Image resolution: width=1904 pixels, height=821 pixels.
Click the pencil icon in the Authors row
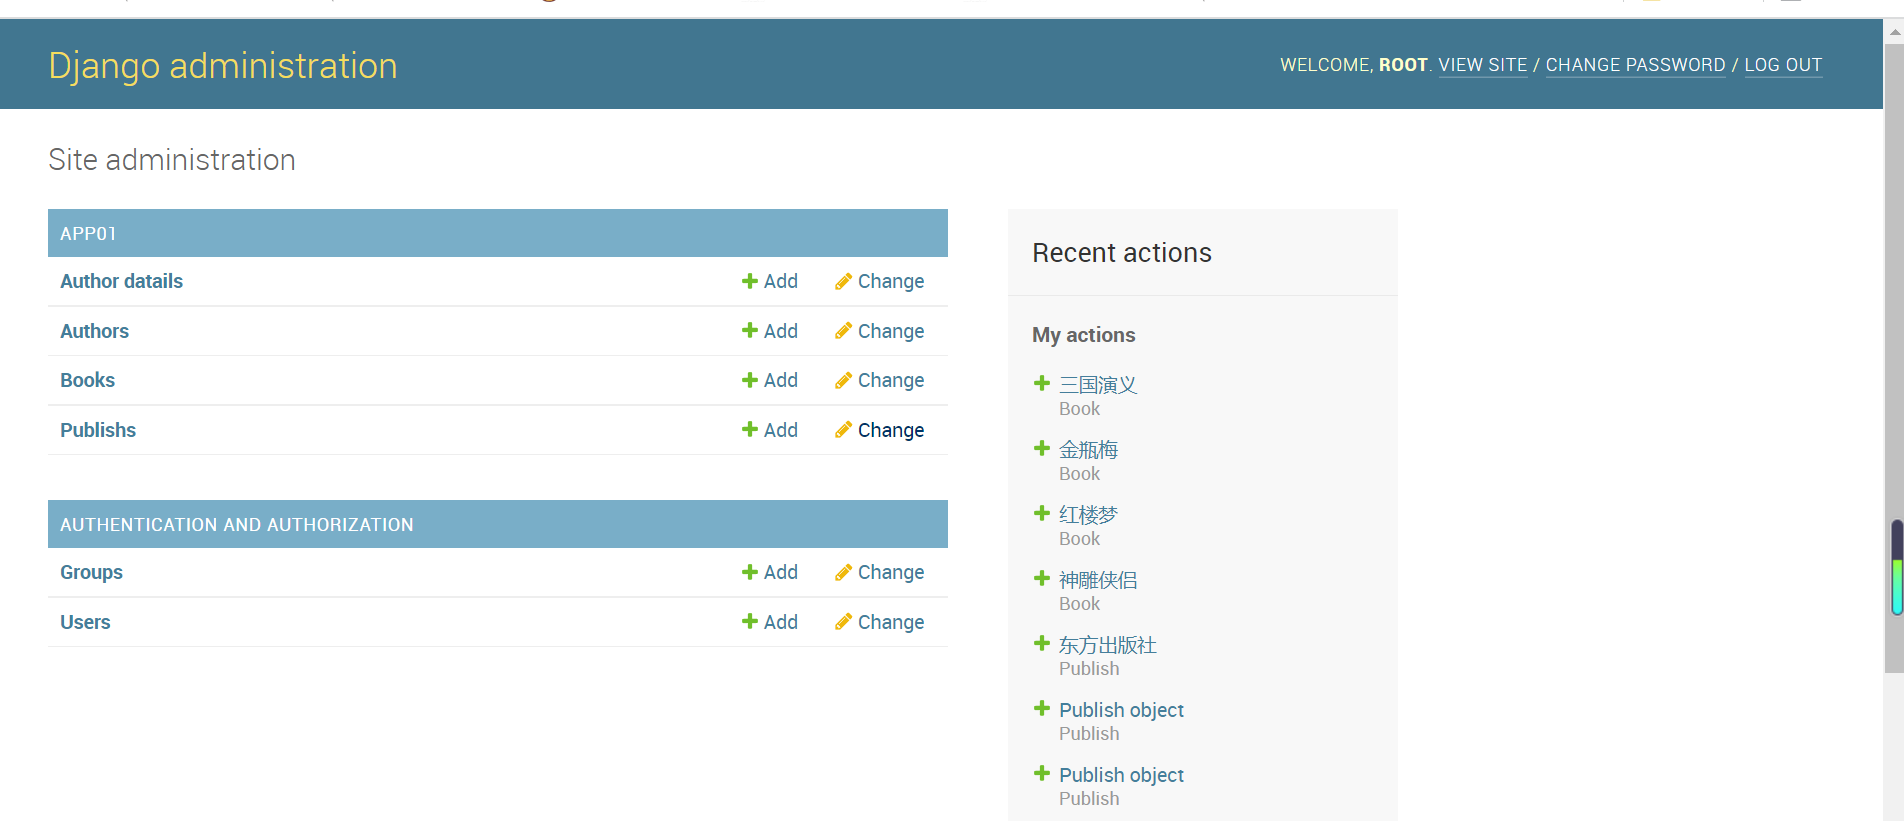click(x=843, y=331)
